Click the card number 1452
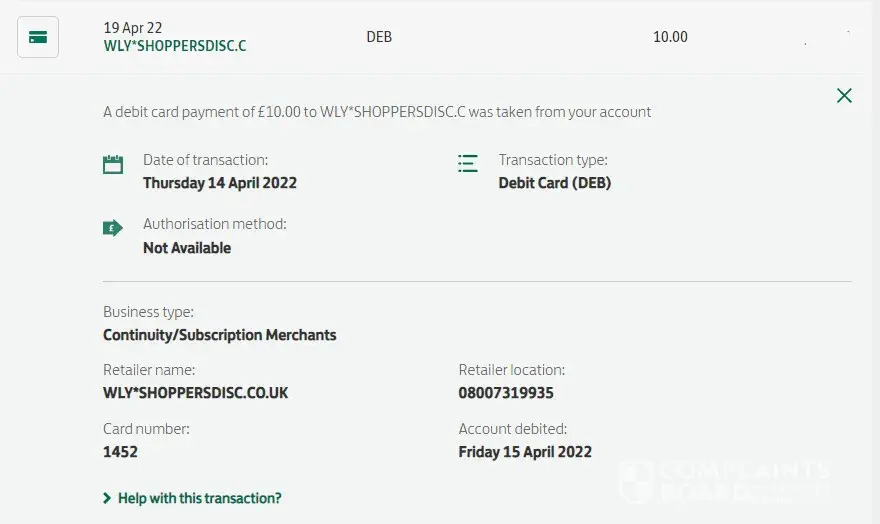 pos(120,451)
